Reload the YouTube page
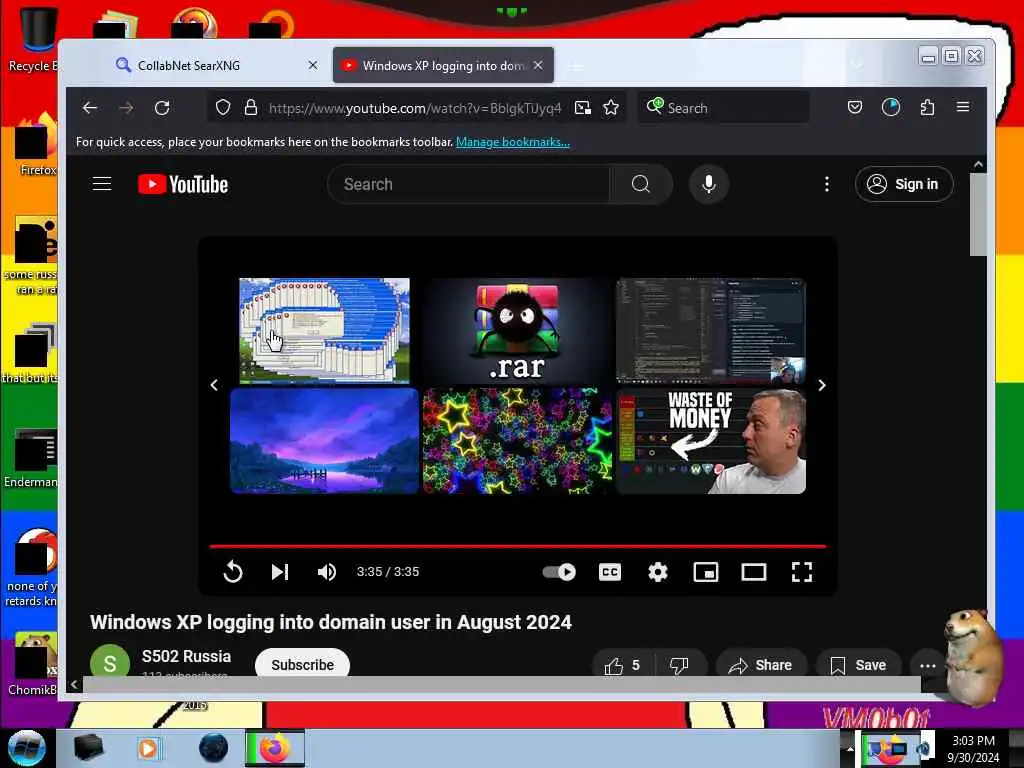The width and height of the screenshot is (1024, 768). pyautogui.click(x=162, y=108)
